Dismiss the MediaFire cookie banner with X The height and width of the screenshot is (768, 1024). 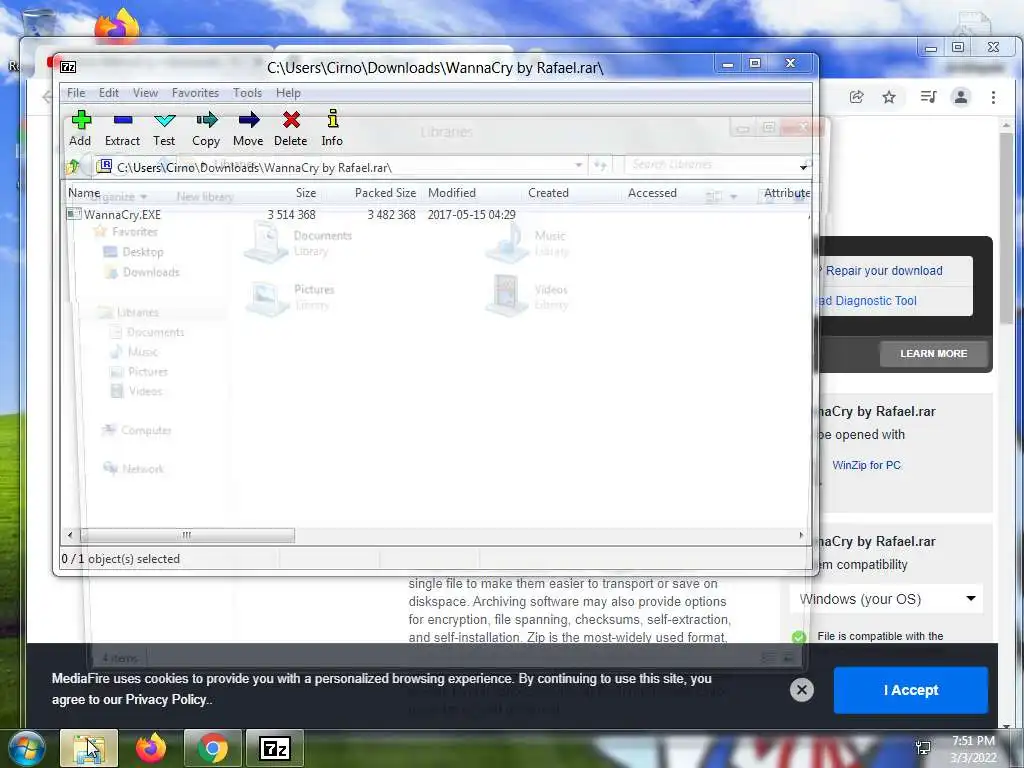coord(801,690)
